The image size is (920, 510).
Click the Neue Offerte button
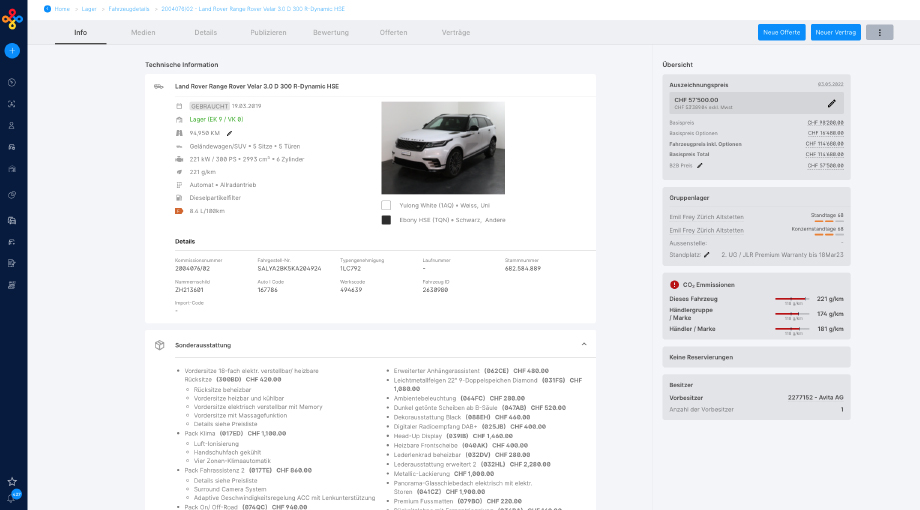(x=782, y=32)
